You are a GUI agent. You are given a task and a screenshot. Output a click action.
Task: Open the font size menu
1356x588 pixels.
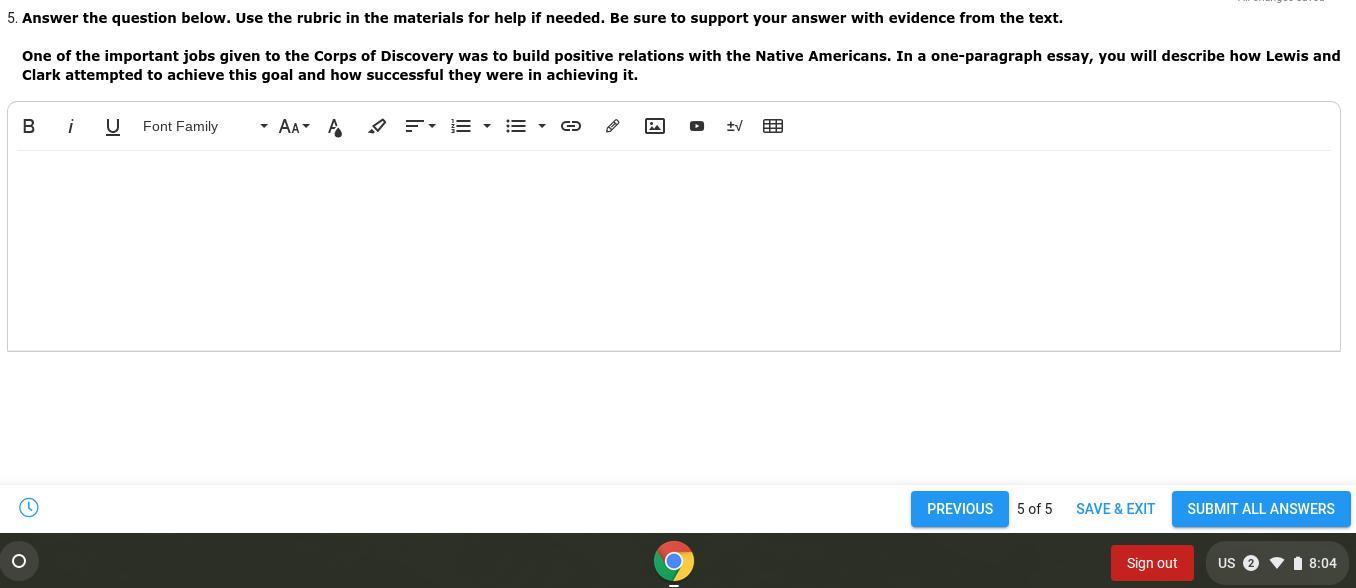(294, 126)
